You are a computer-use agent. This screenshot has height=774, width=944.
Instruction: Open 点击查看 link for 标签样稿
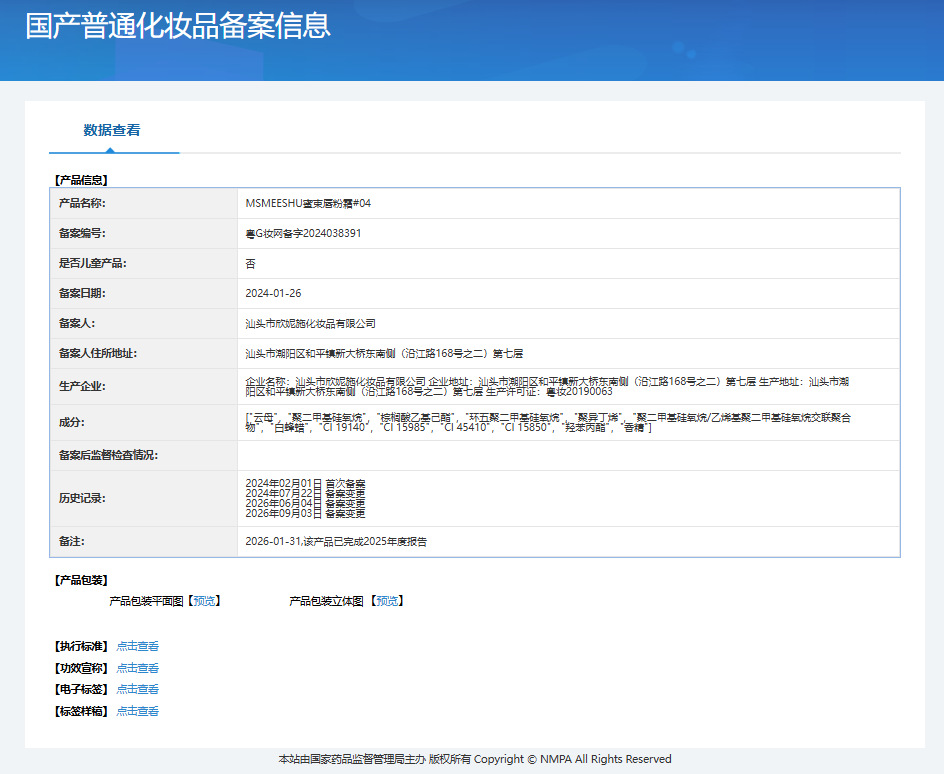point(138,711)
